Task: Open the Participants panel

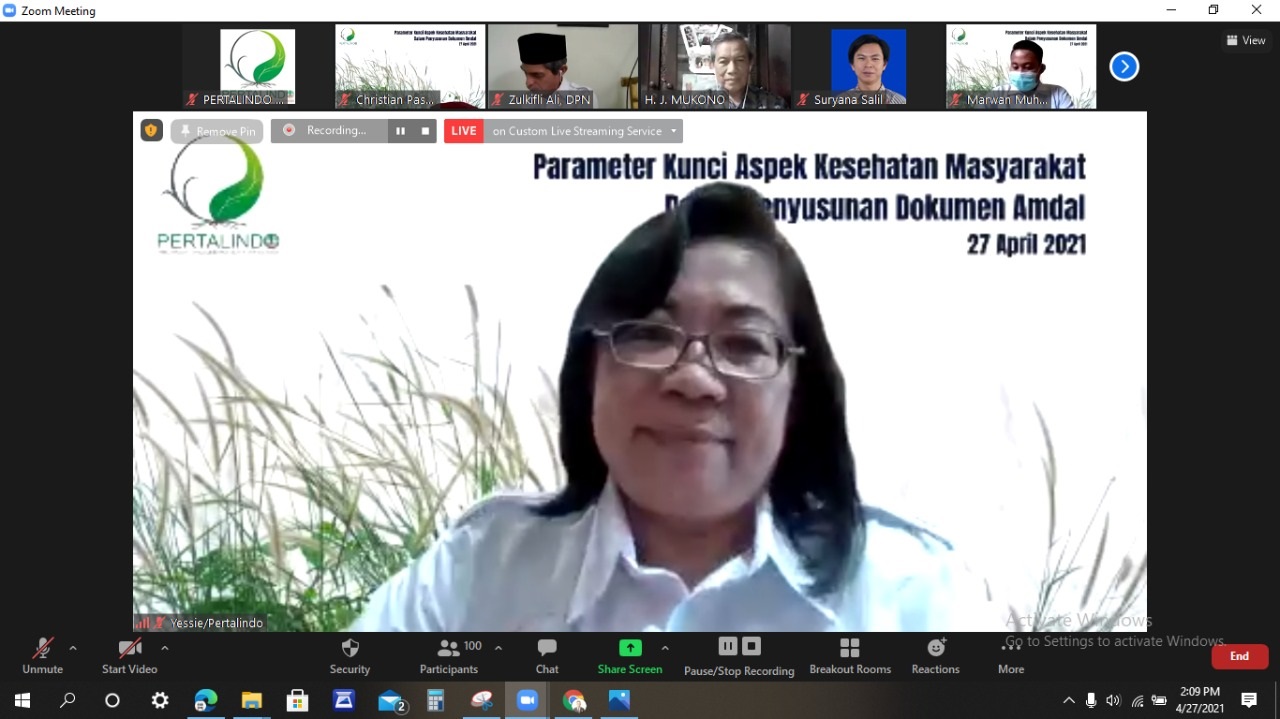Action: [449, 656]
